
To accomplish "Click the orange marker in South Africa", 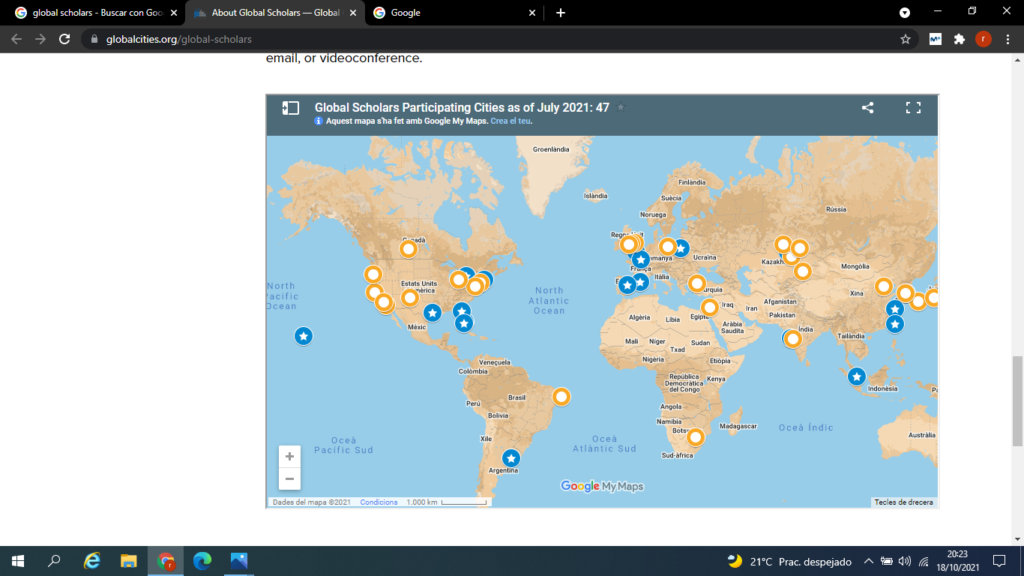I will point(695,437).
